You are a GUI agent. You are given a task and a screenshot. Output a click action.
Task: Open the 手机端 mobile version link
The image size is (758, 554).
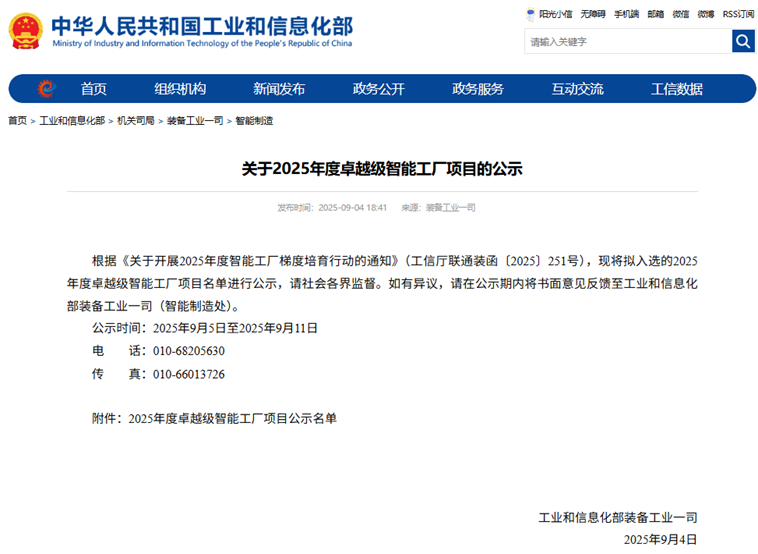tap(627, 14)
